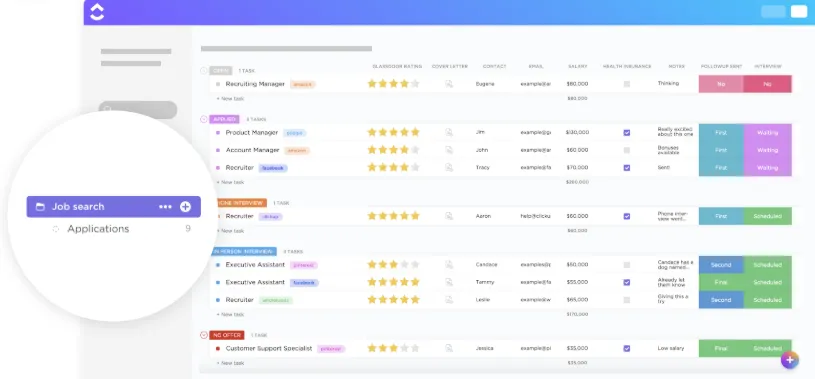Untick health insurance checkbox for Tommy's row

pos(627,282)
